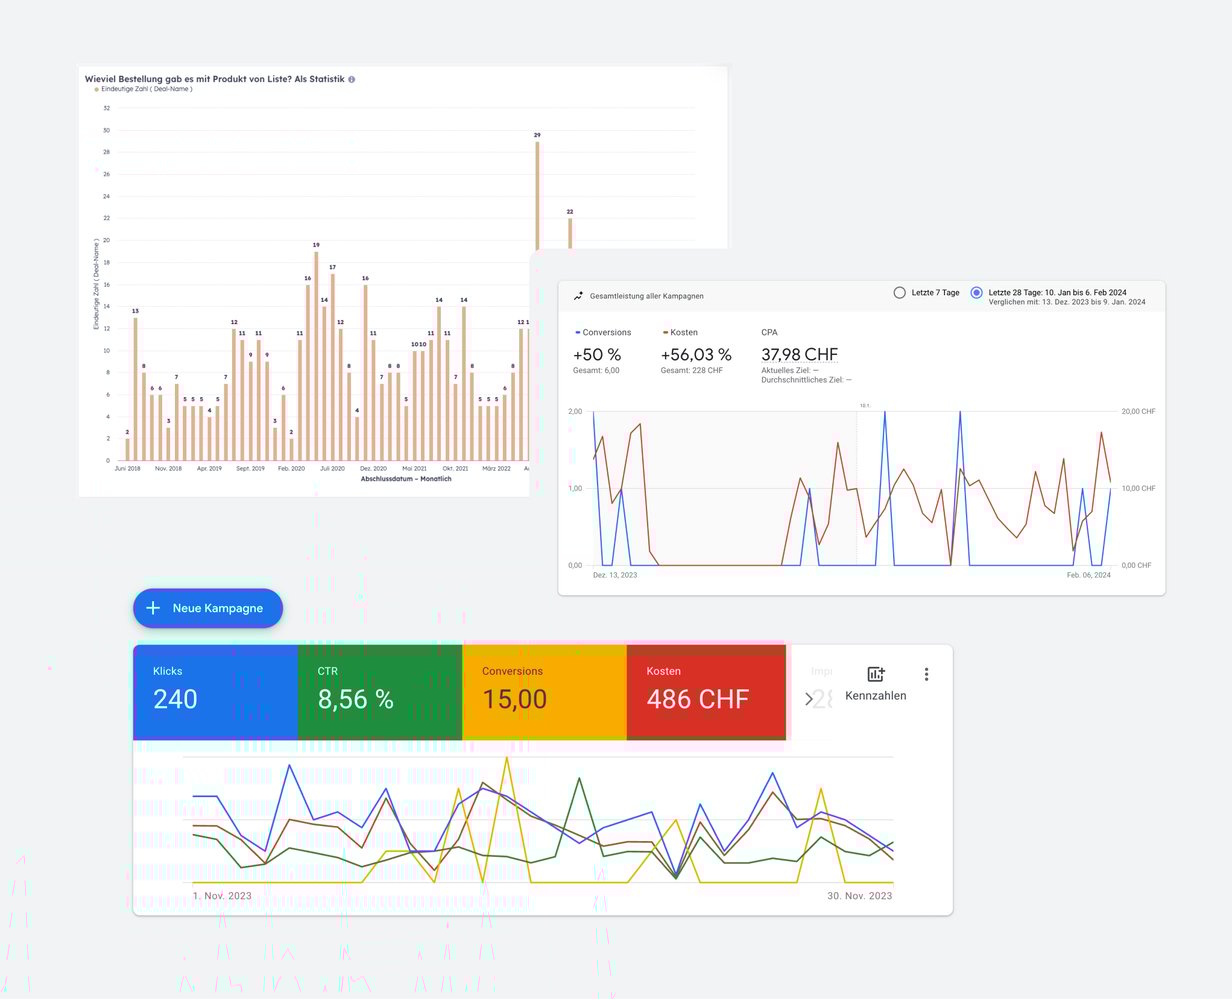Click the bar labeled 19
The width and height of the screenshot is (1232, 999).
(316, 356)
